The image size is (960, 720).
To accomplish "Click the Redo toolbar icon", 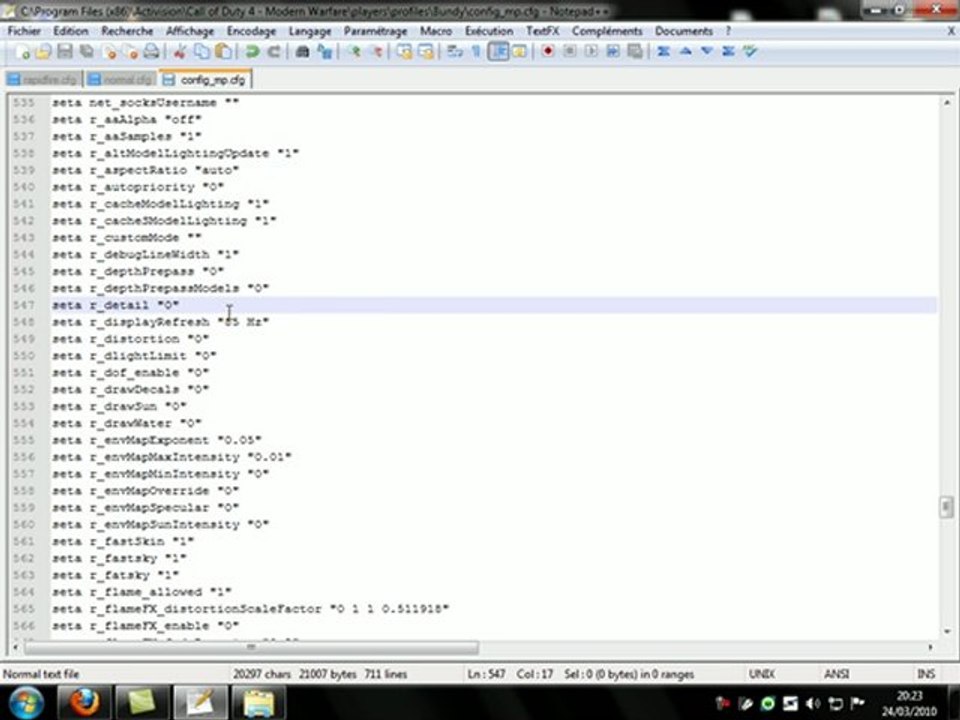I will (x=274, y=52).
